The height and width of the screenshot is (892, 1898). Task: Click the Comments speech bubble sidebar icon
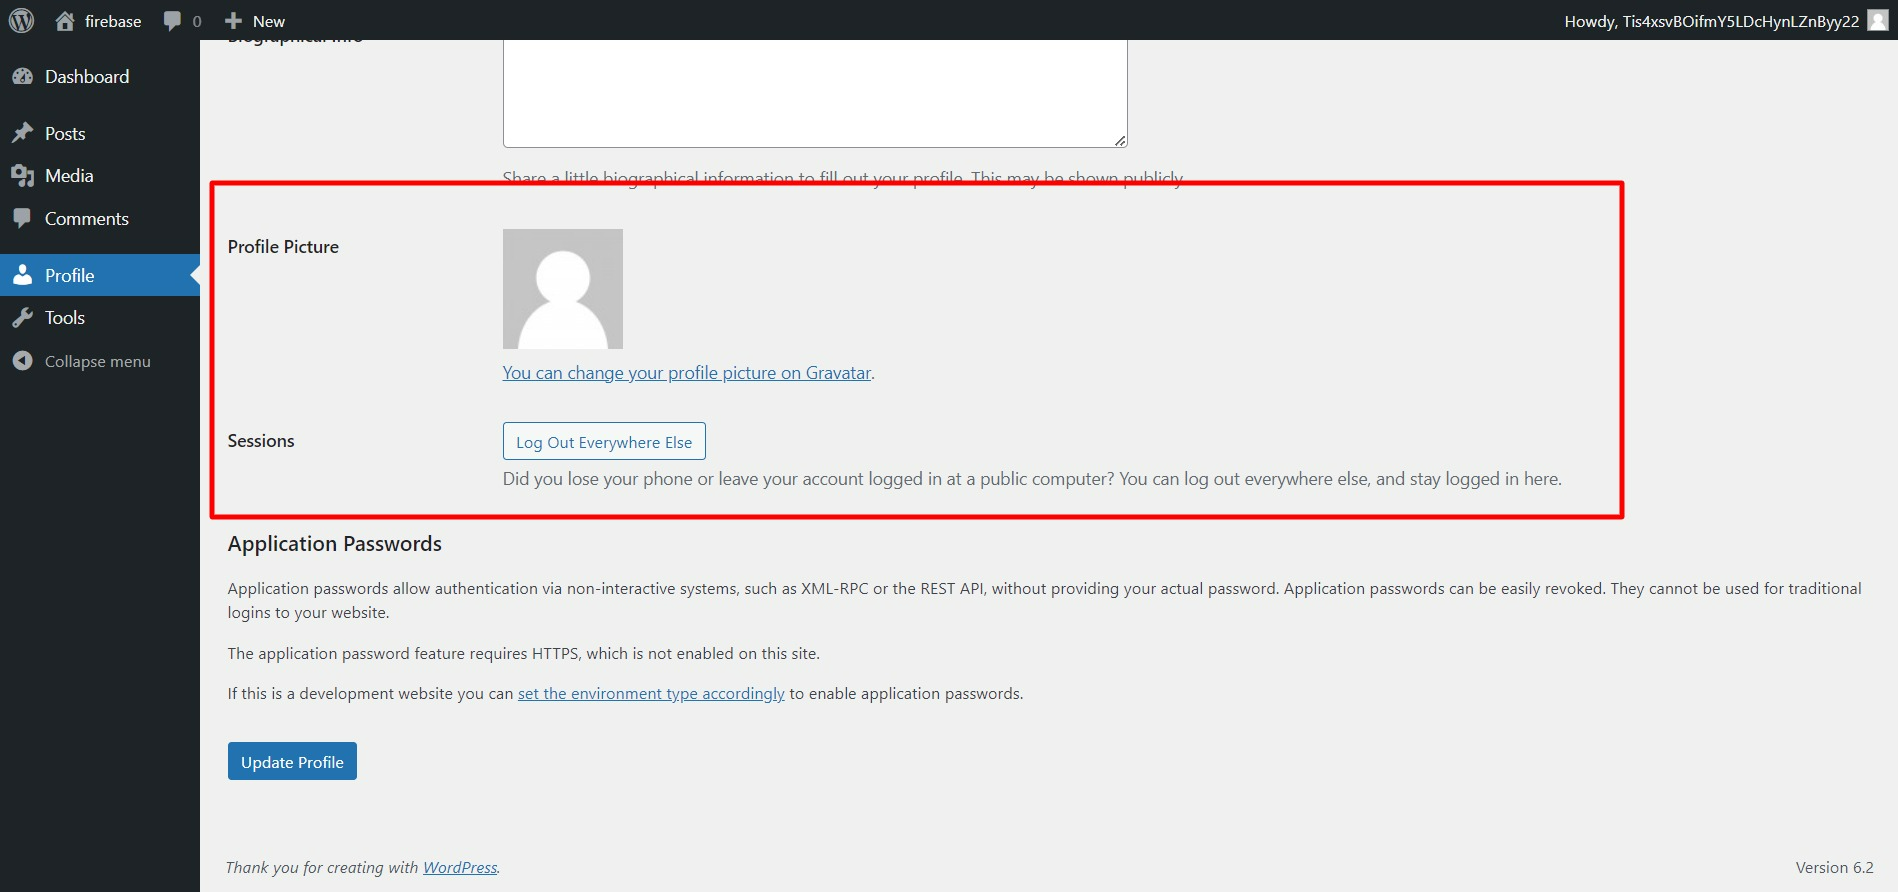[22, 218]
